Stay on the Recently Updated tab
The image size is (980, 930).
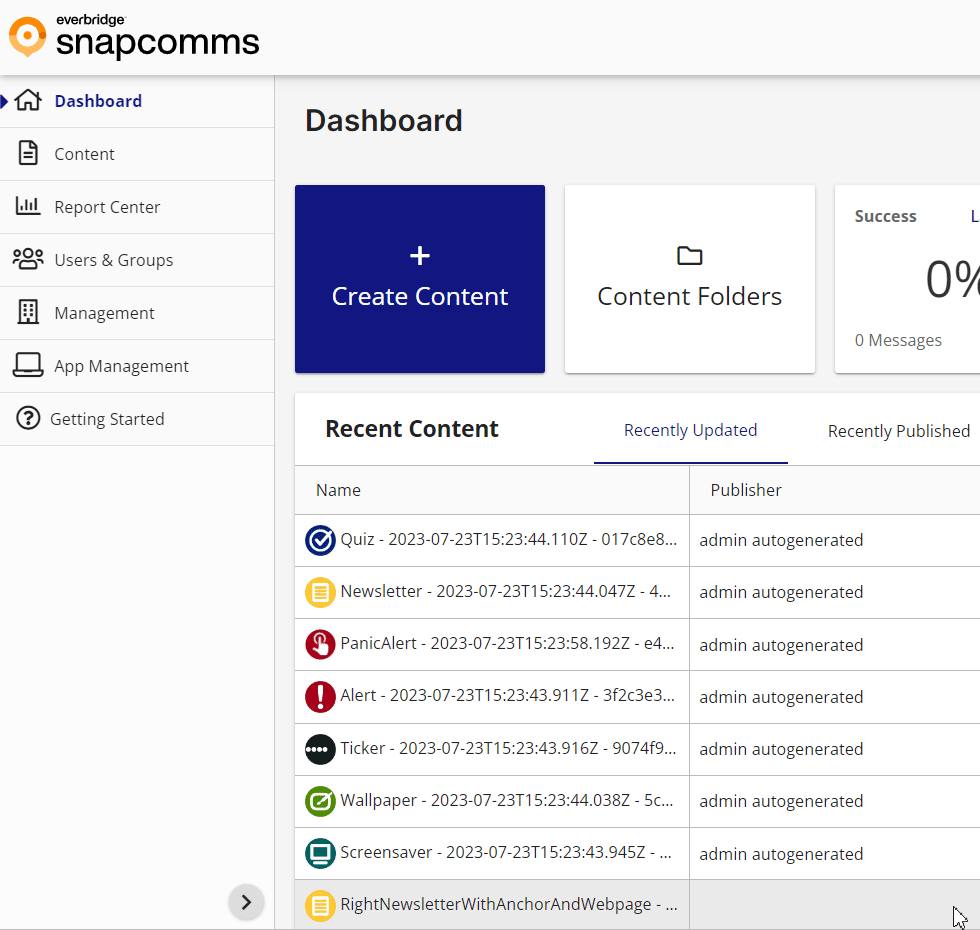coord(690,430)
